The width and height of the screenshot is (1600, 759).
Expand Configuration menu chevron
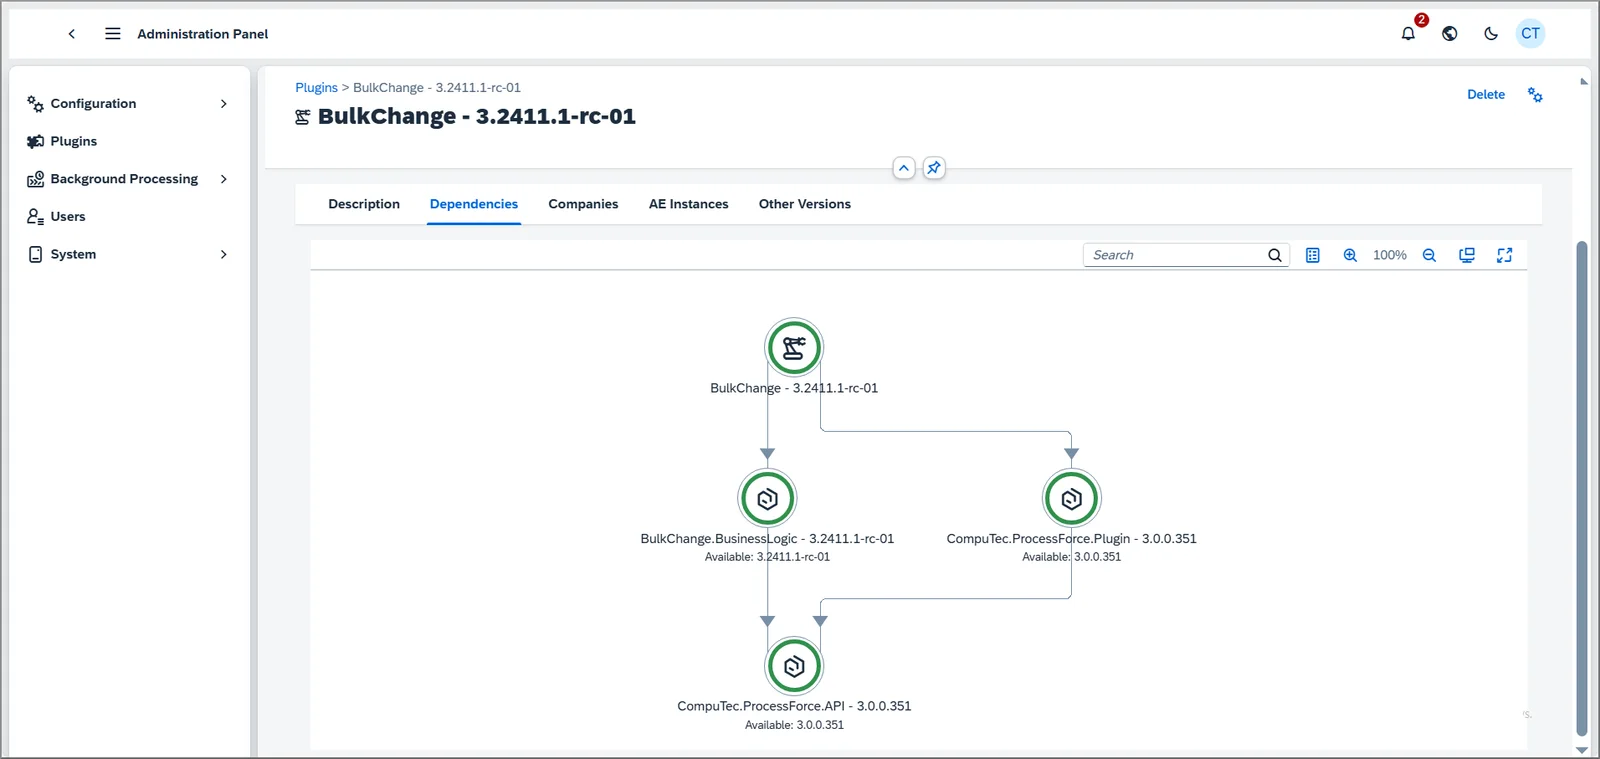pos(223,104)
